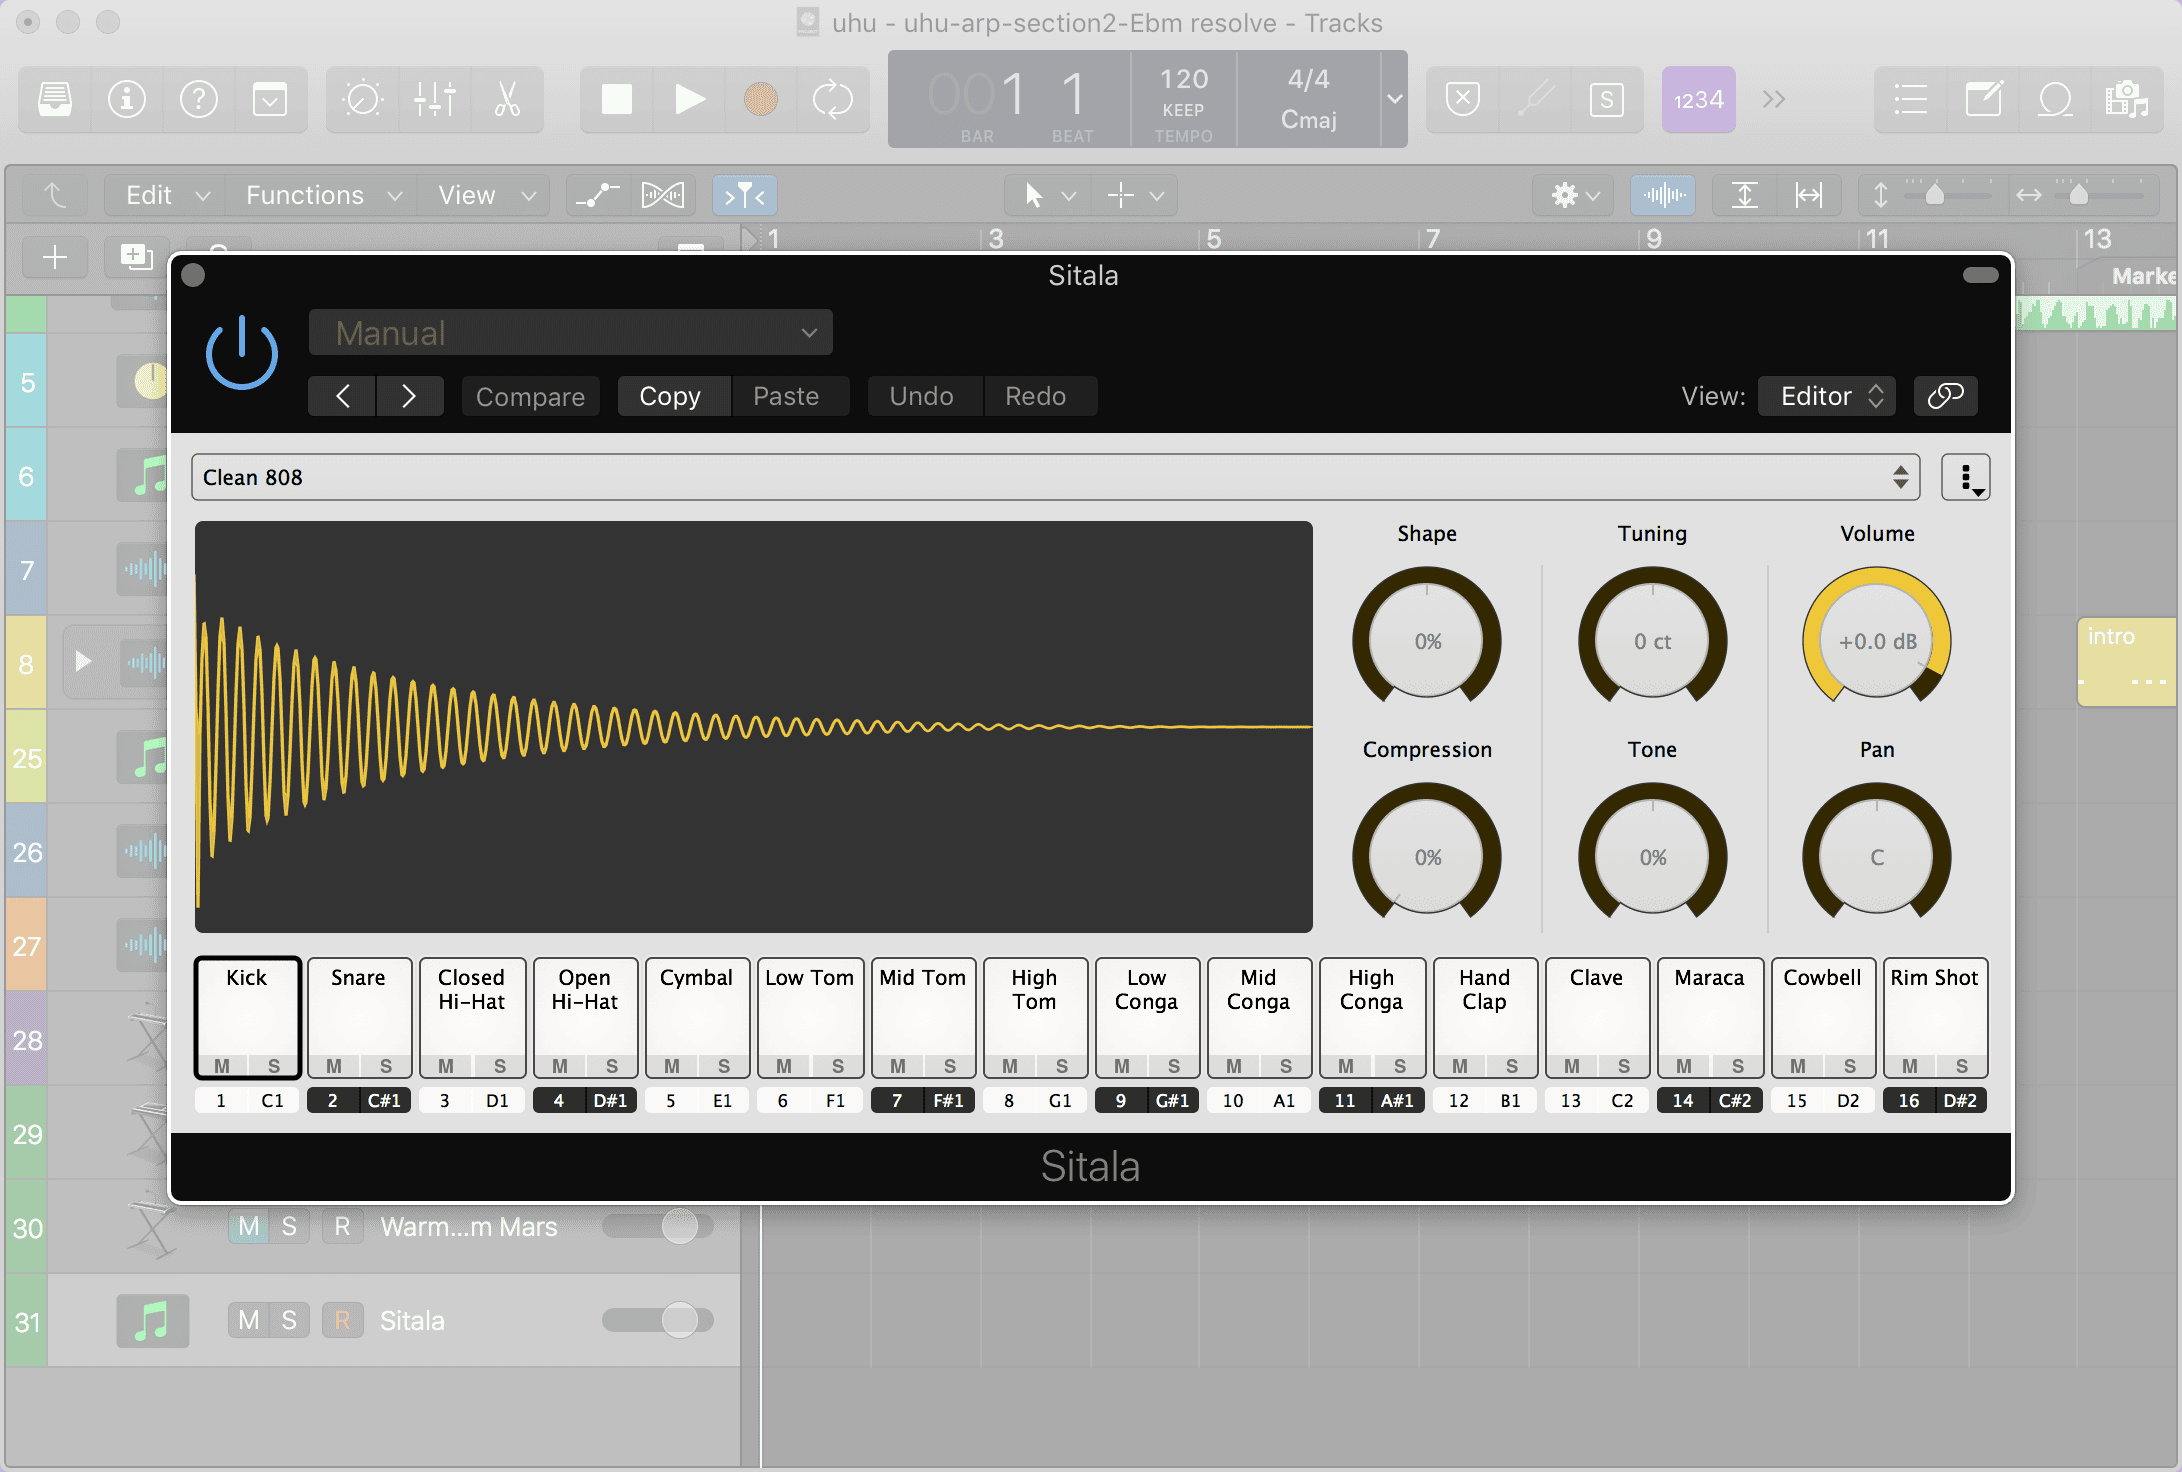This screenshot has height=1472, width=2182.
Task: Open the Quick Help question mark button
Action: tap(199, 99)
